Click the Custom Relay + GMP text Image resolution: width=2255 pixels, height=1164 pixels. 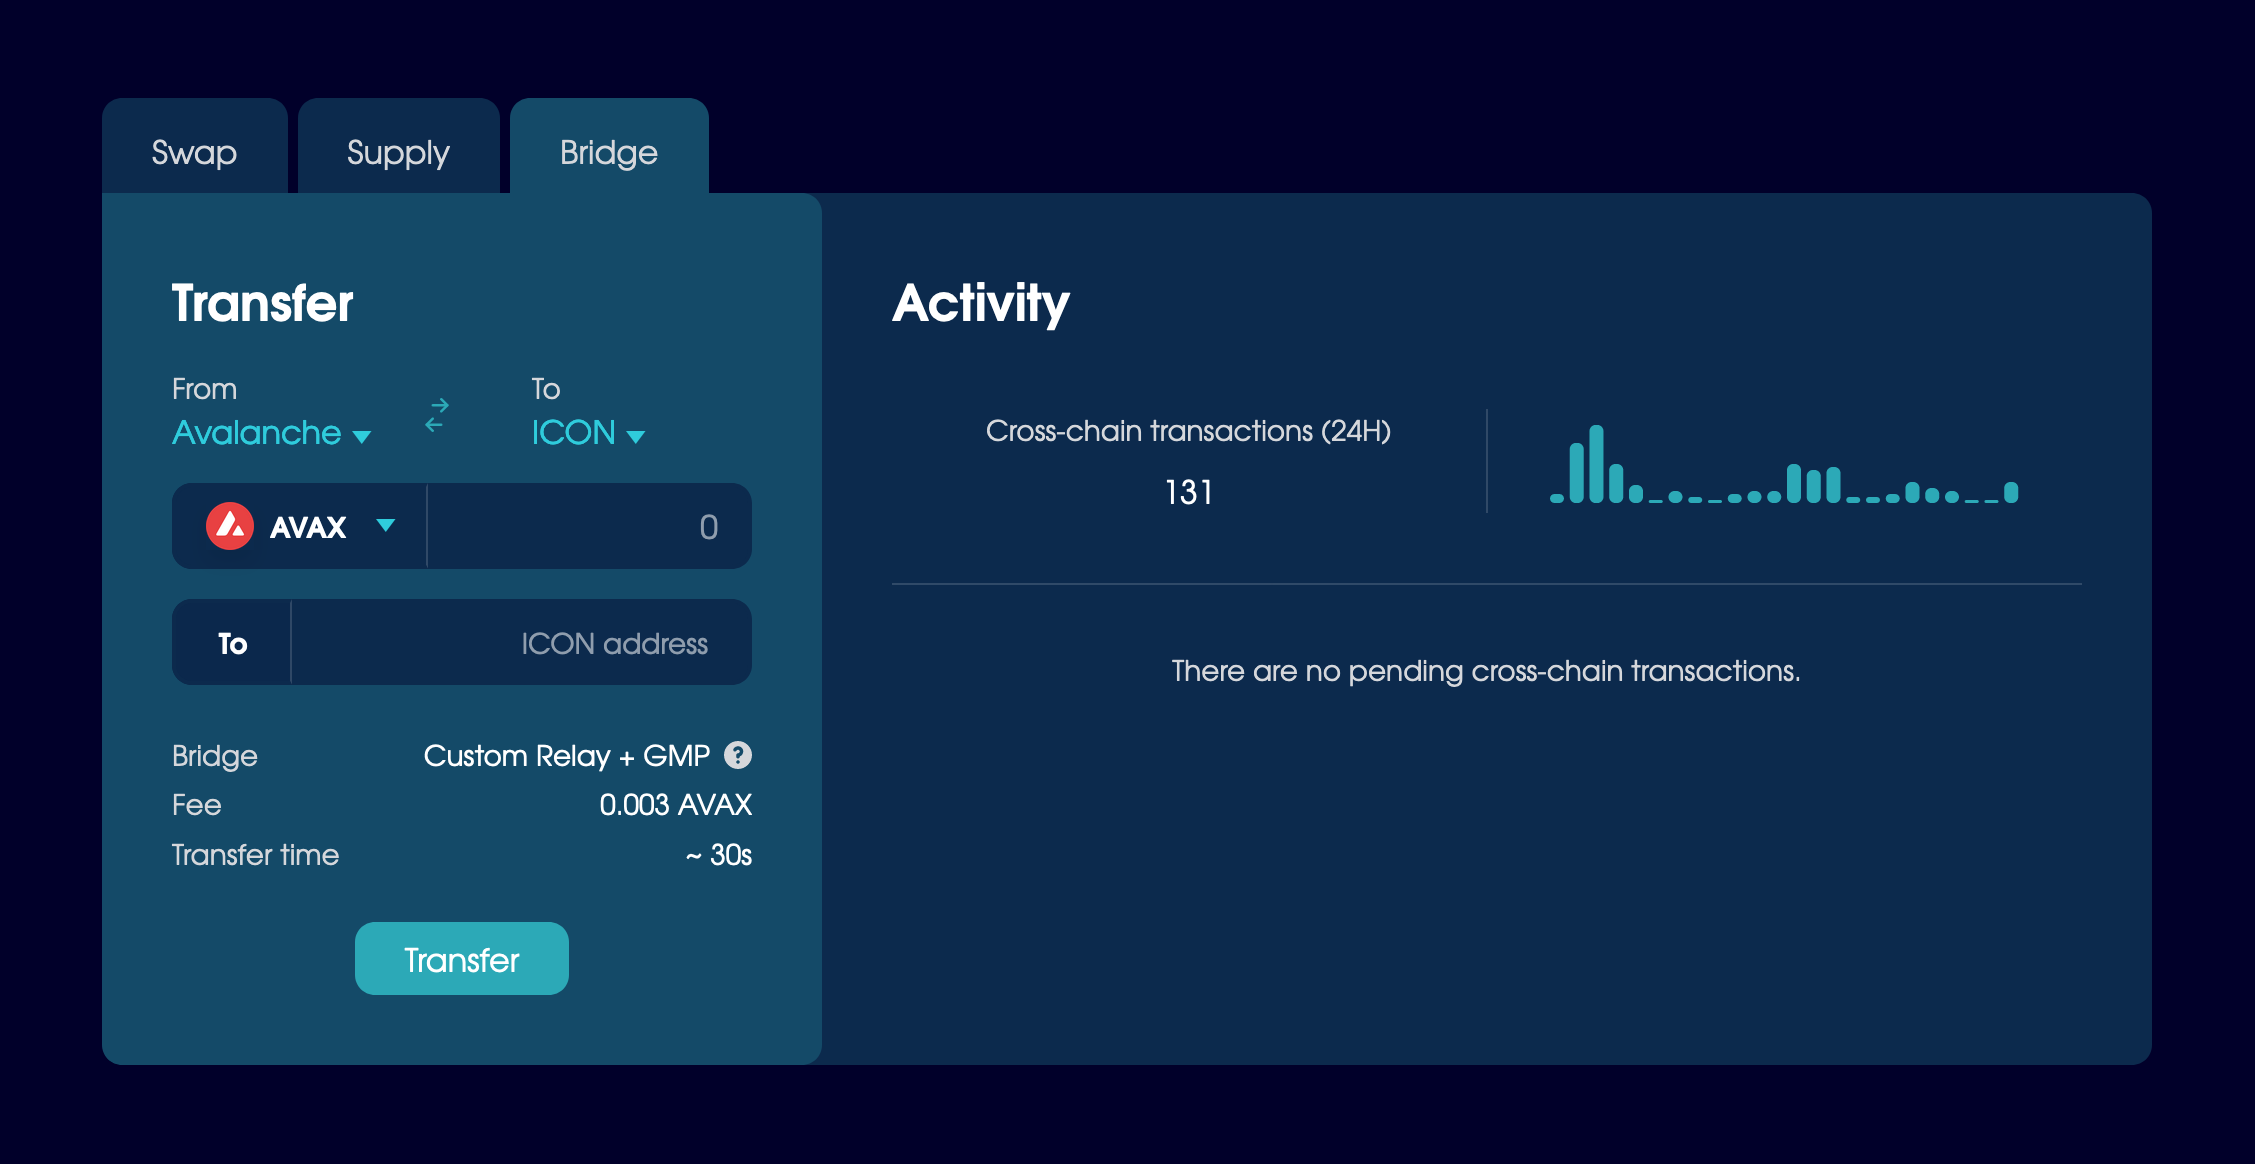tap(566, 755)
